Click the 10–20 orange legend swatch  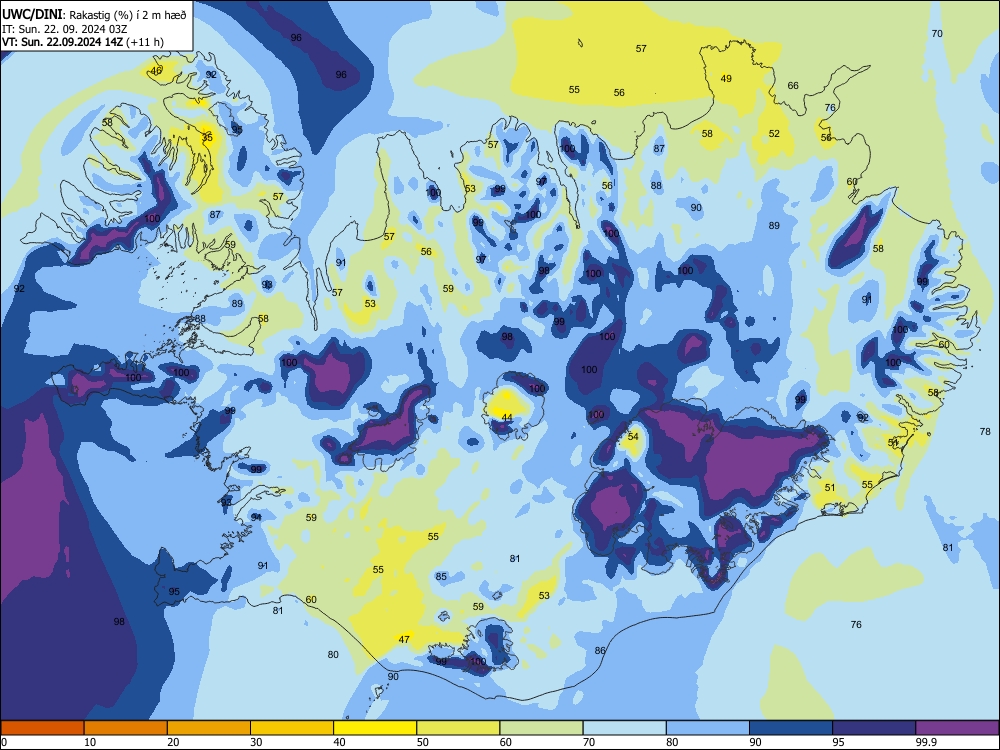(x=126, y=728)
